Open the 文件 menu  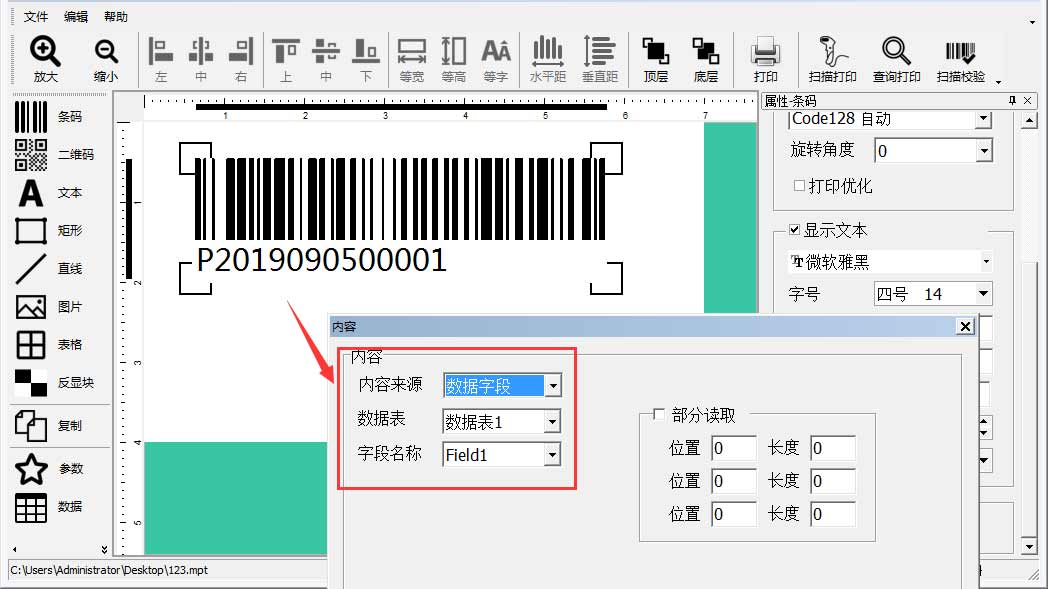coord(36,17)
